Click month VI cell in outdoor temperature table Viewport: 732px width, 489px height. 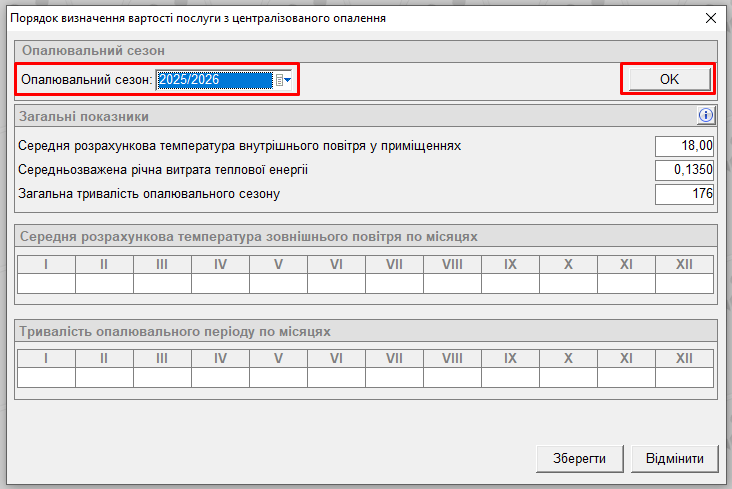click(336, 283)
